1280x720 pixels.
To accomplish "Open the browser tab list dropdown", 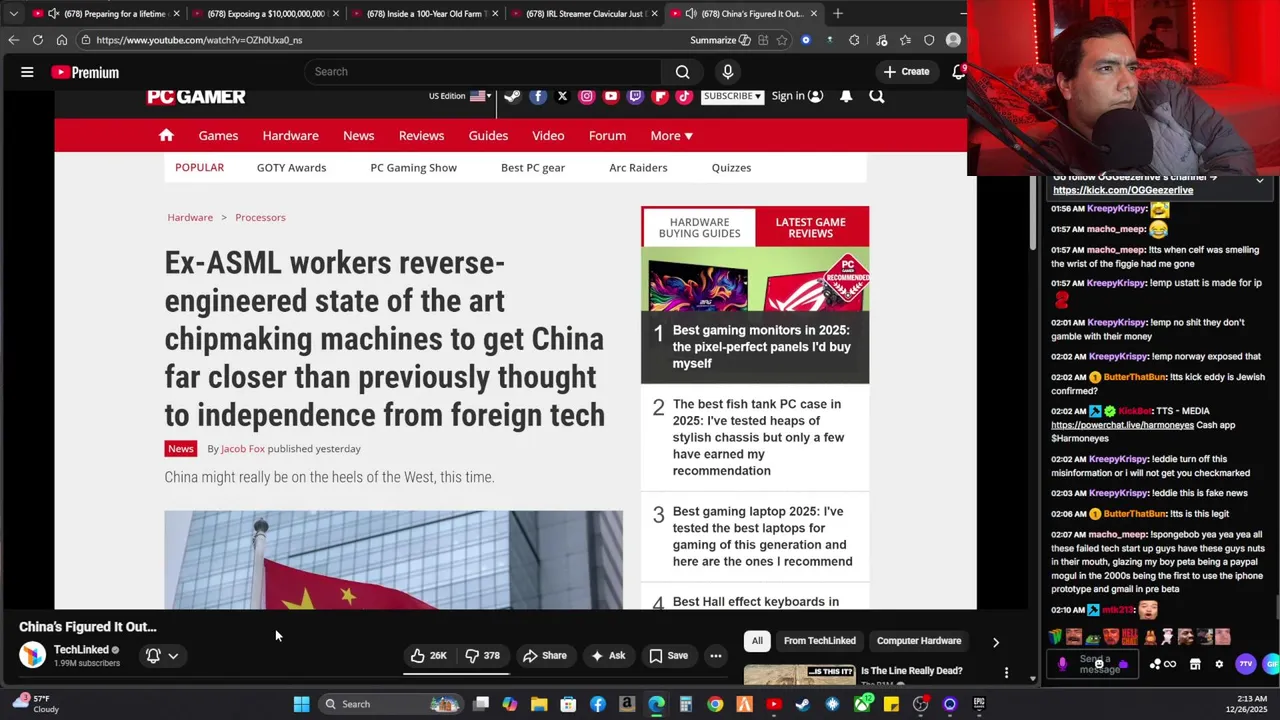I will pos(13,14).
